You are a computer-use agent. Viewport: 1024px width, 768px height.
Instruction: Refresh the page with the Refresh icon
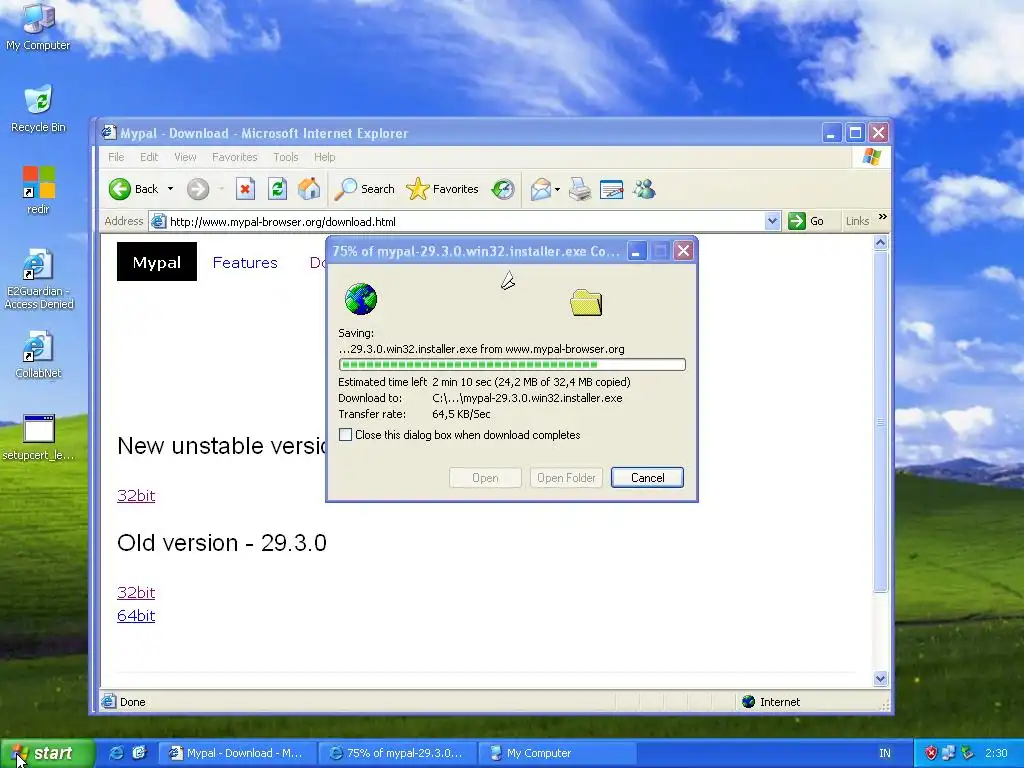point(278,189)
